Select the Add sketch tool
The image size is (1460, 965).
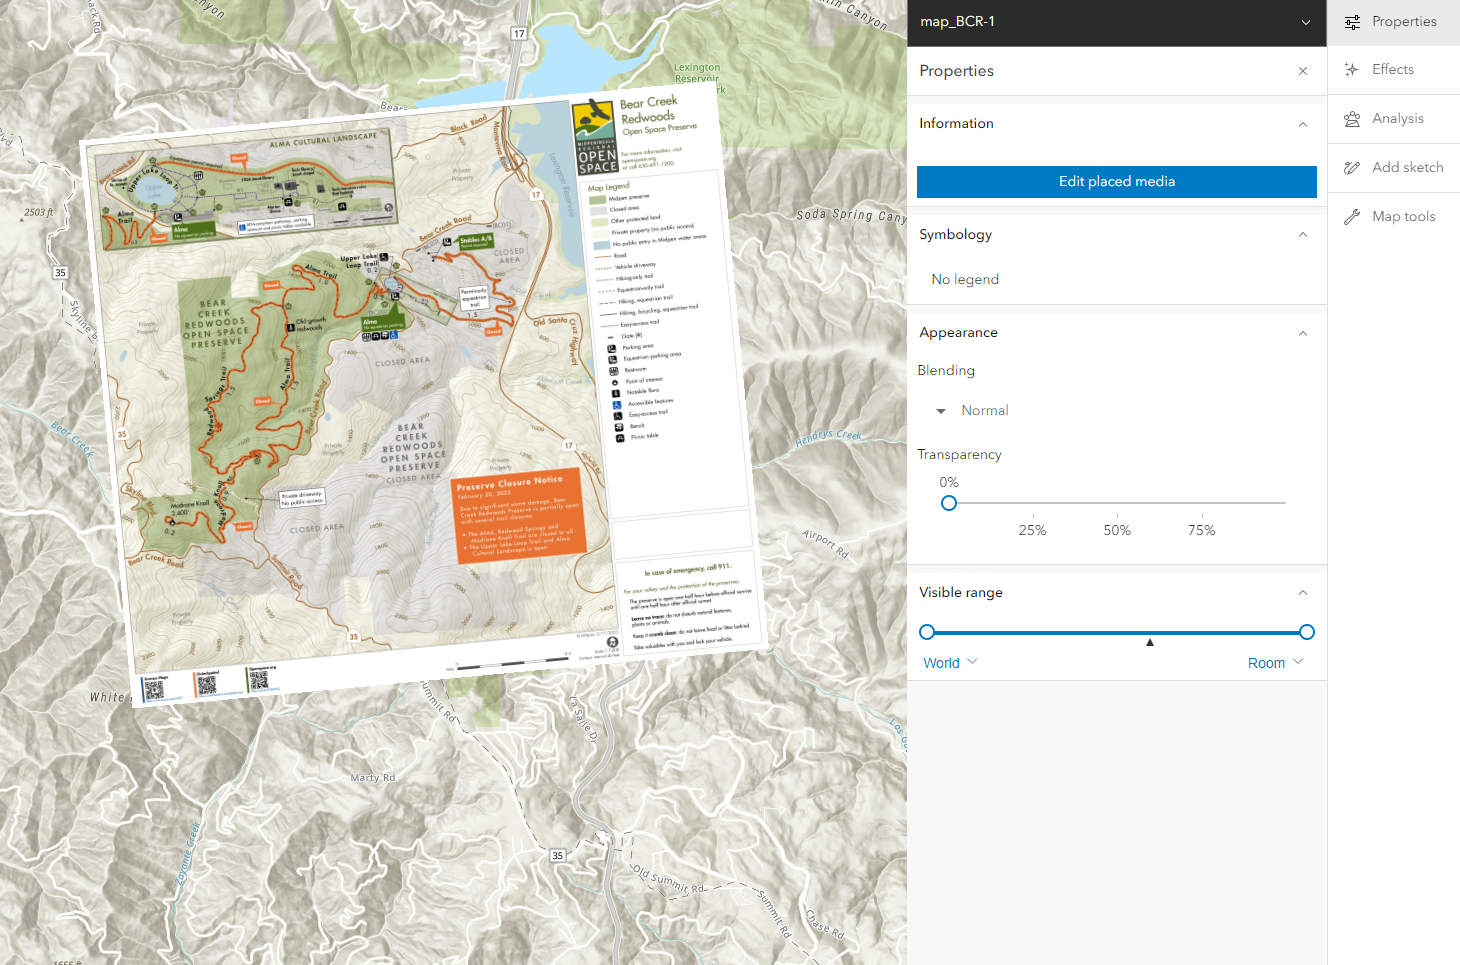point(1393,167)
